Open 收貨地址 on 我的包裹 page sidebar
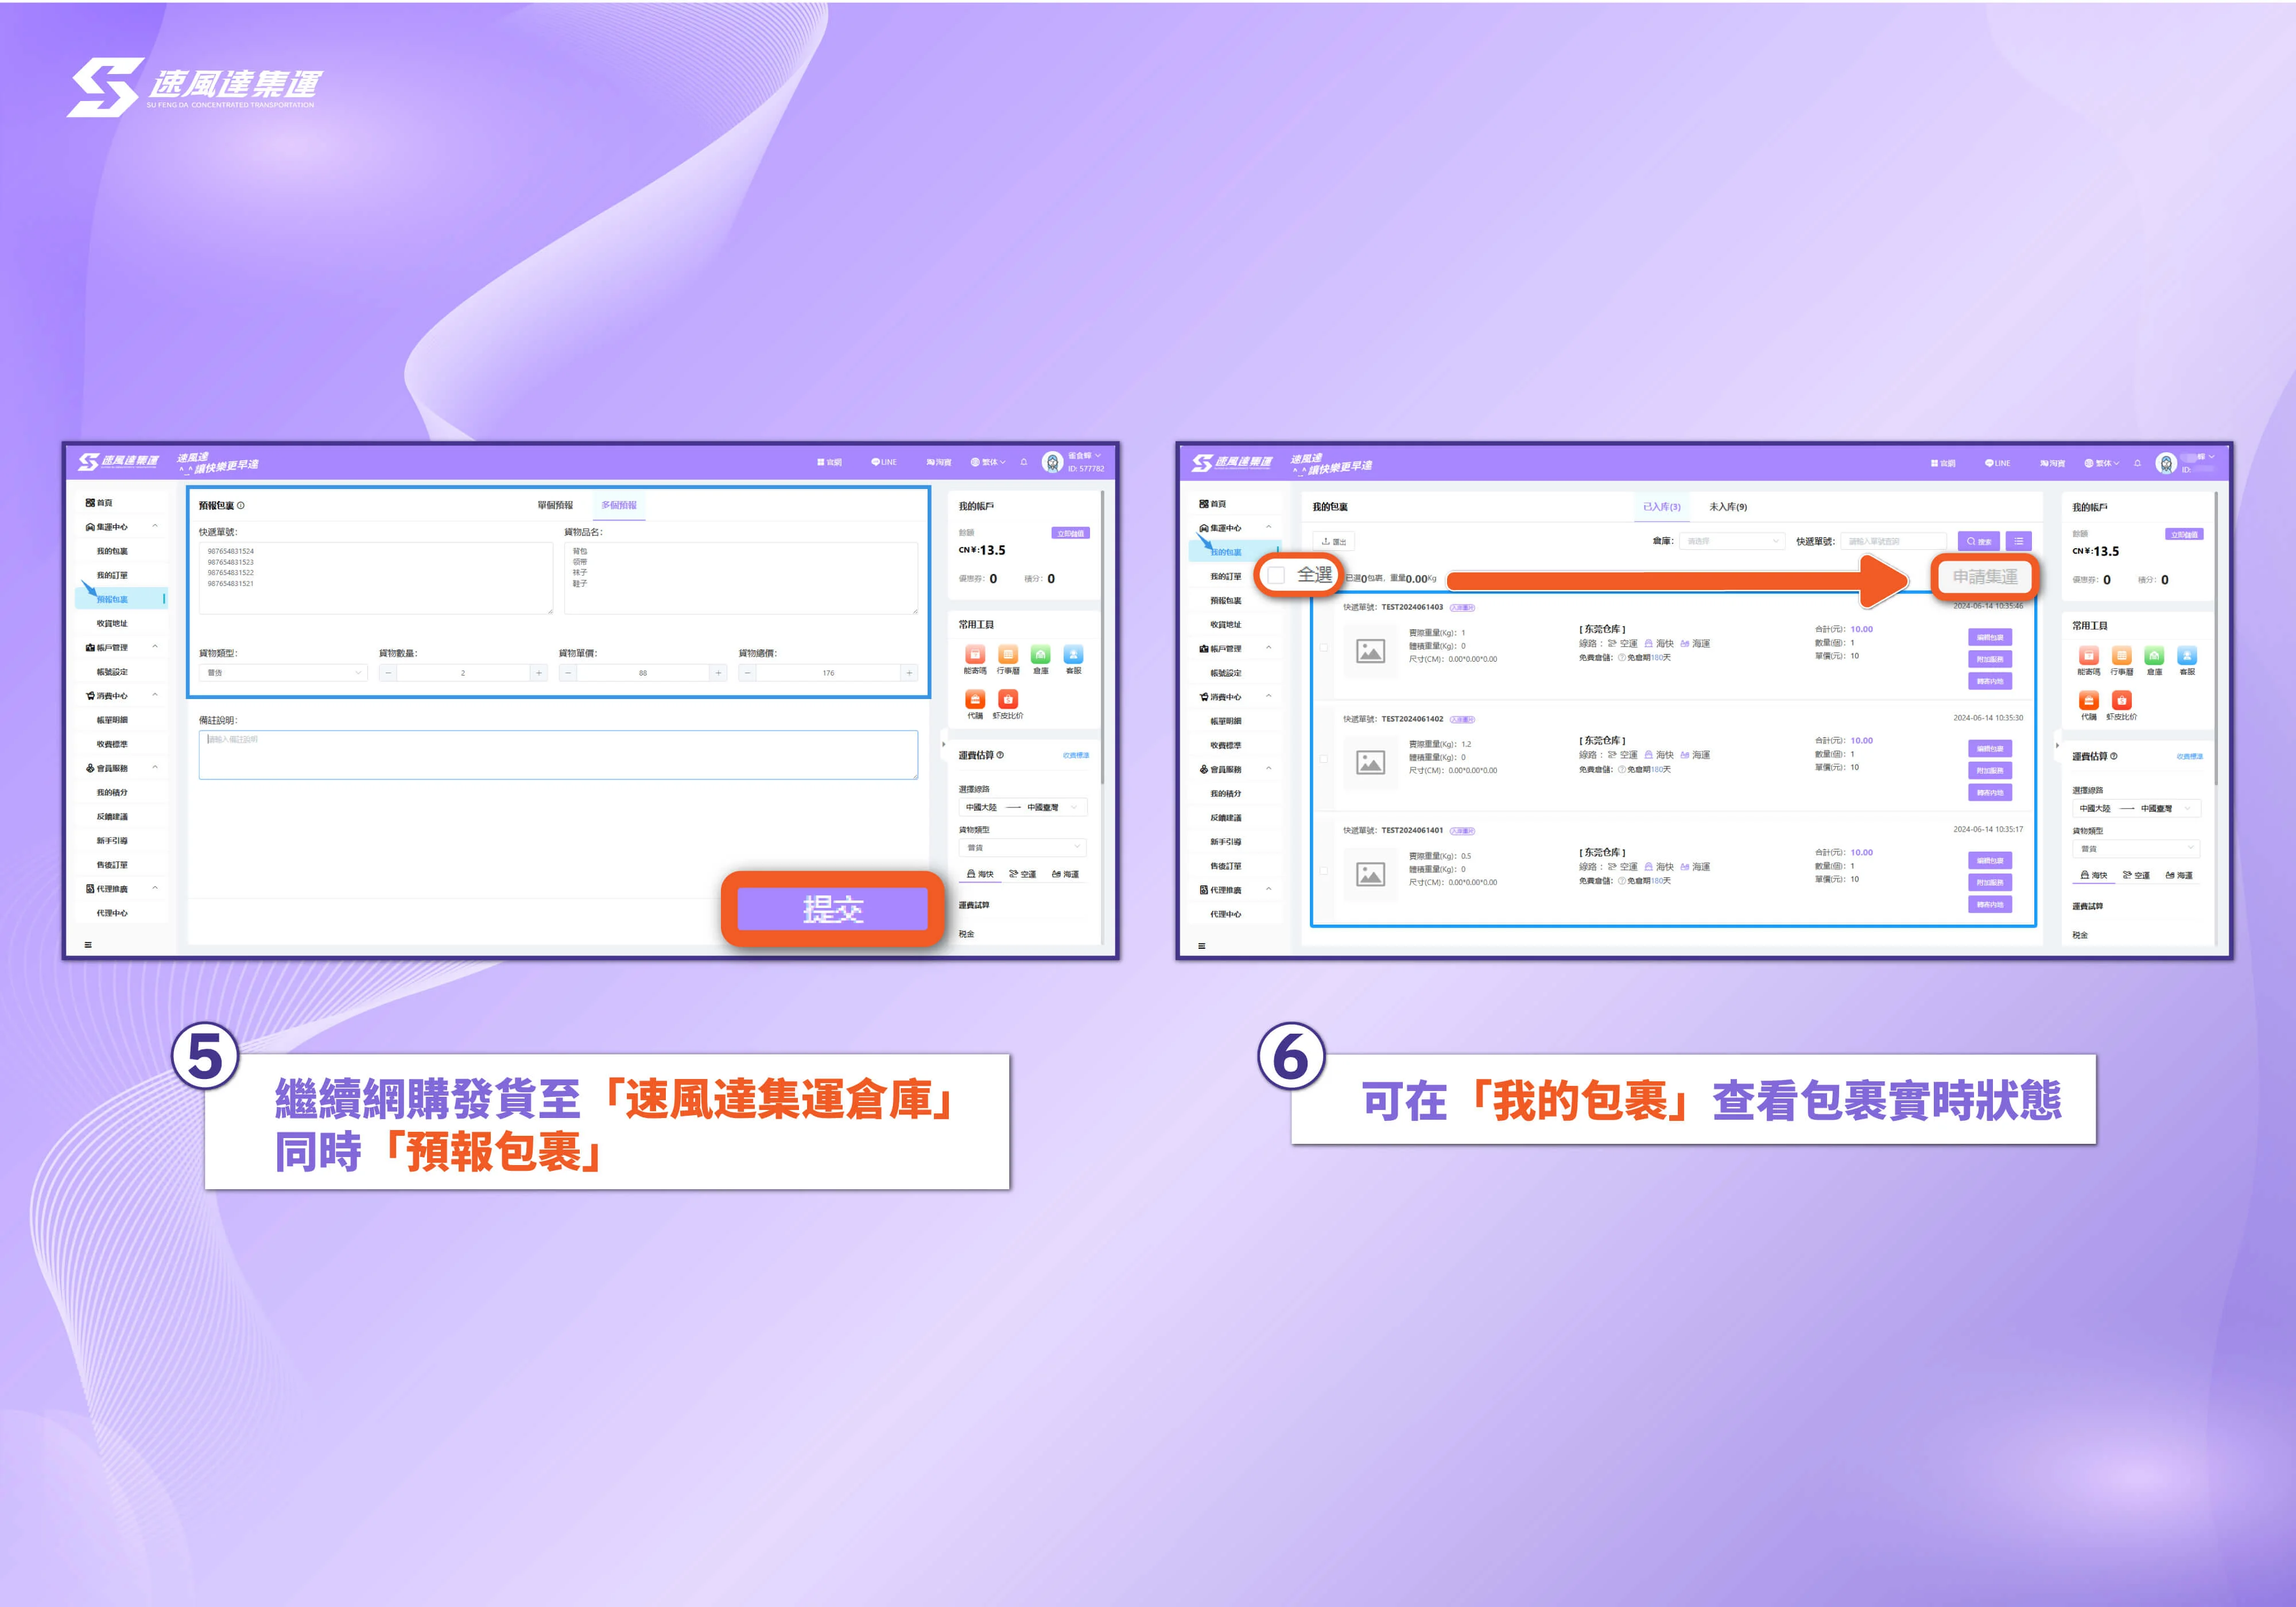2296x1607 pixels. coord(1226,624)
